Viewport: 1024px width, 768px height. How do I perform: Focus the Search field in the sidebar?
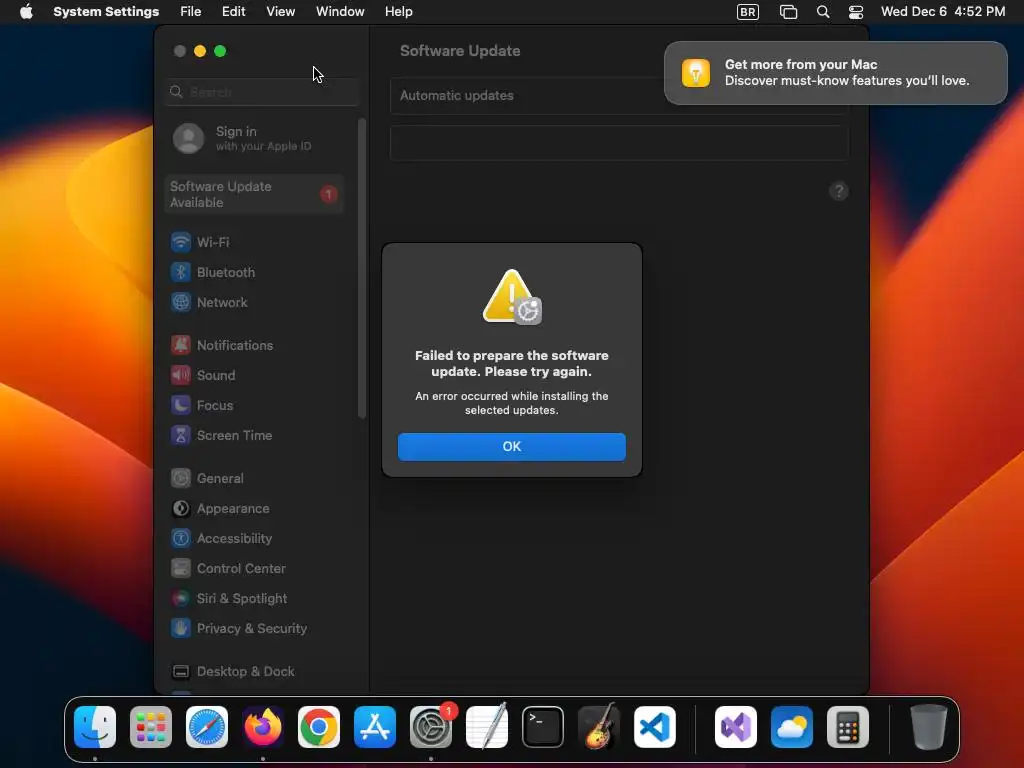coord(262,92)
